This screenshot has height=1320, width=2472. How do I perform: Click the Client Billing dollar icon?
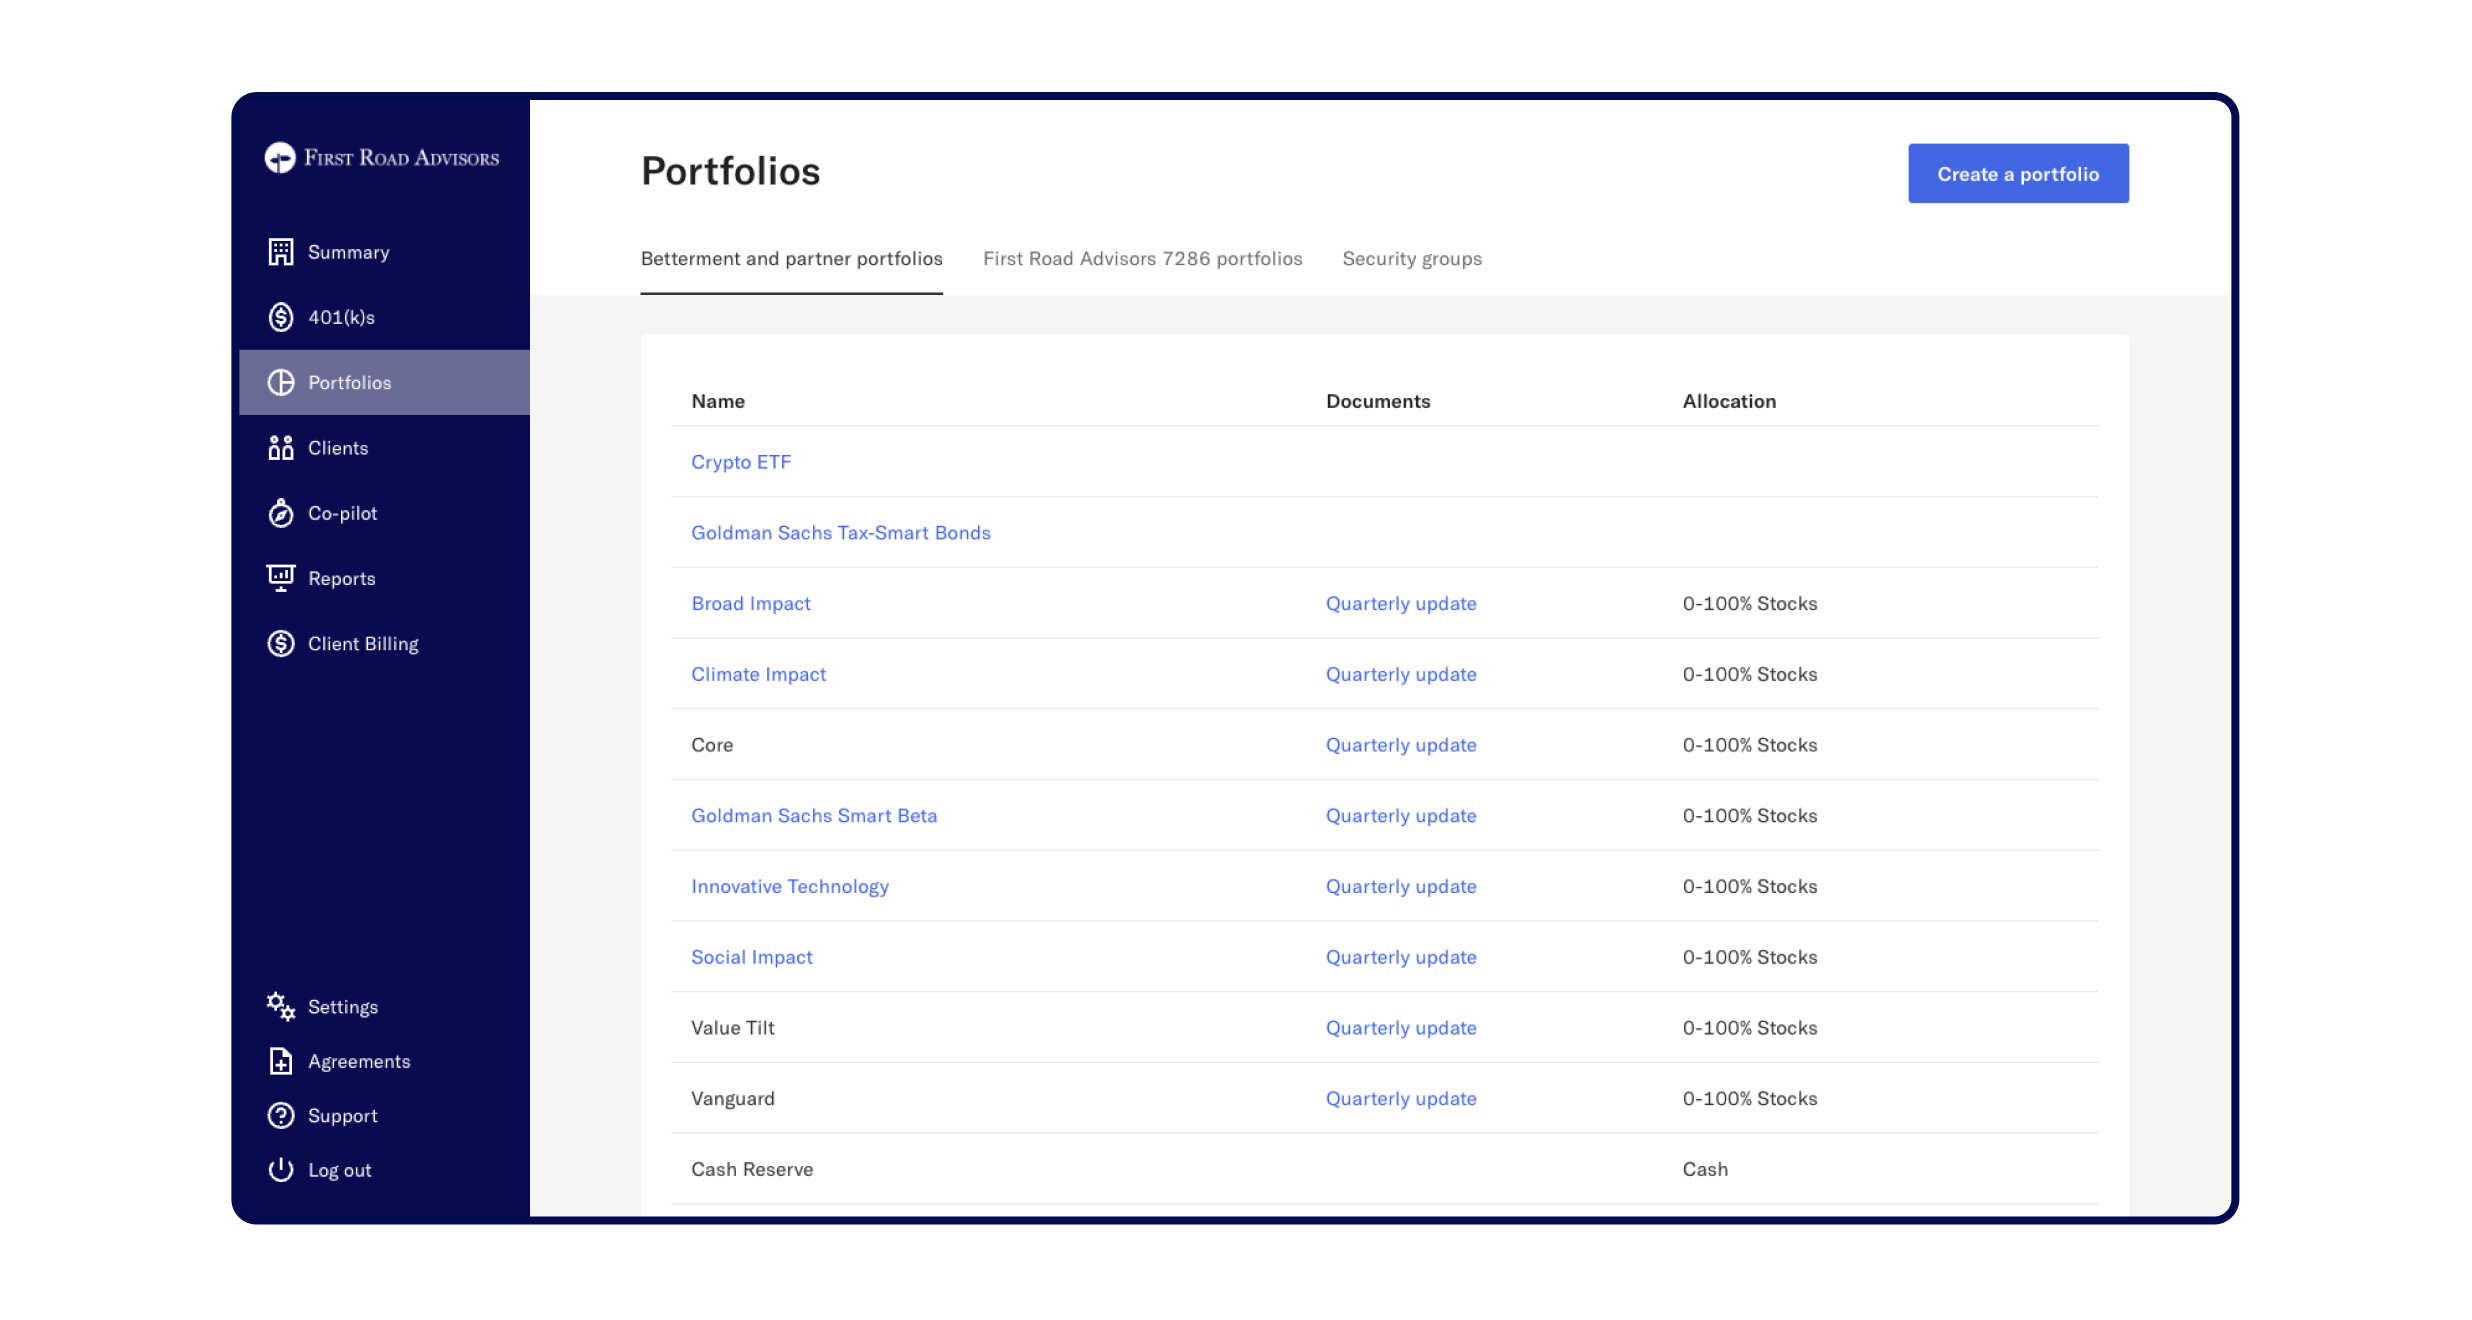281,643
